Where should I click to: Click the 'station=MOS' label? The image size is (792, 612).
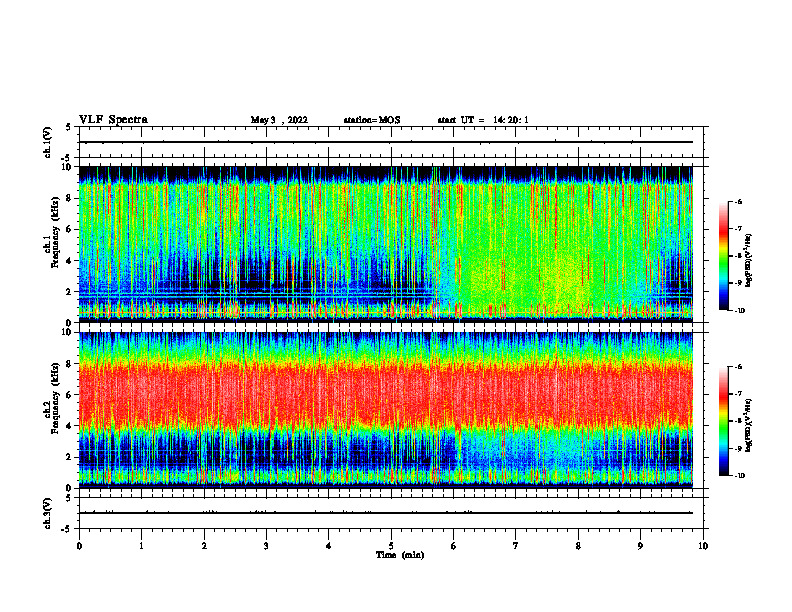coord(372,120)
